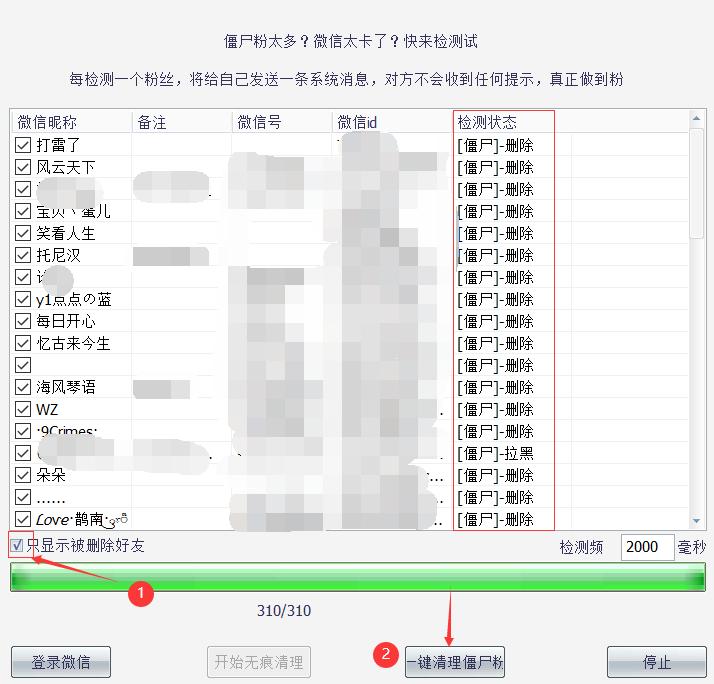Select the 打雷了 nickname text
This screenshot has height=684, width=714.
tap(58, 145)
